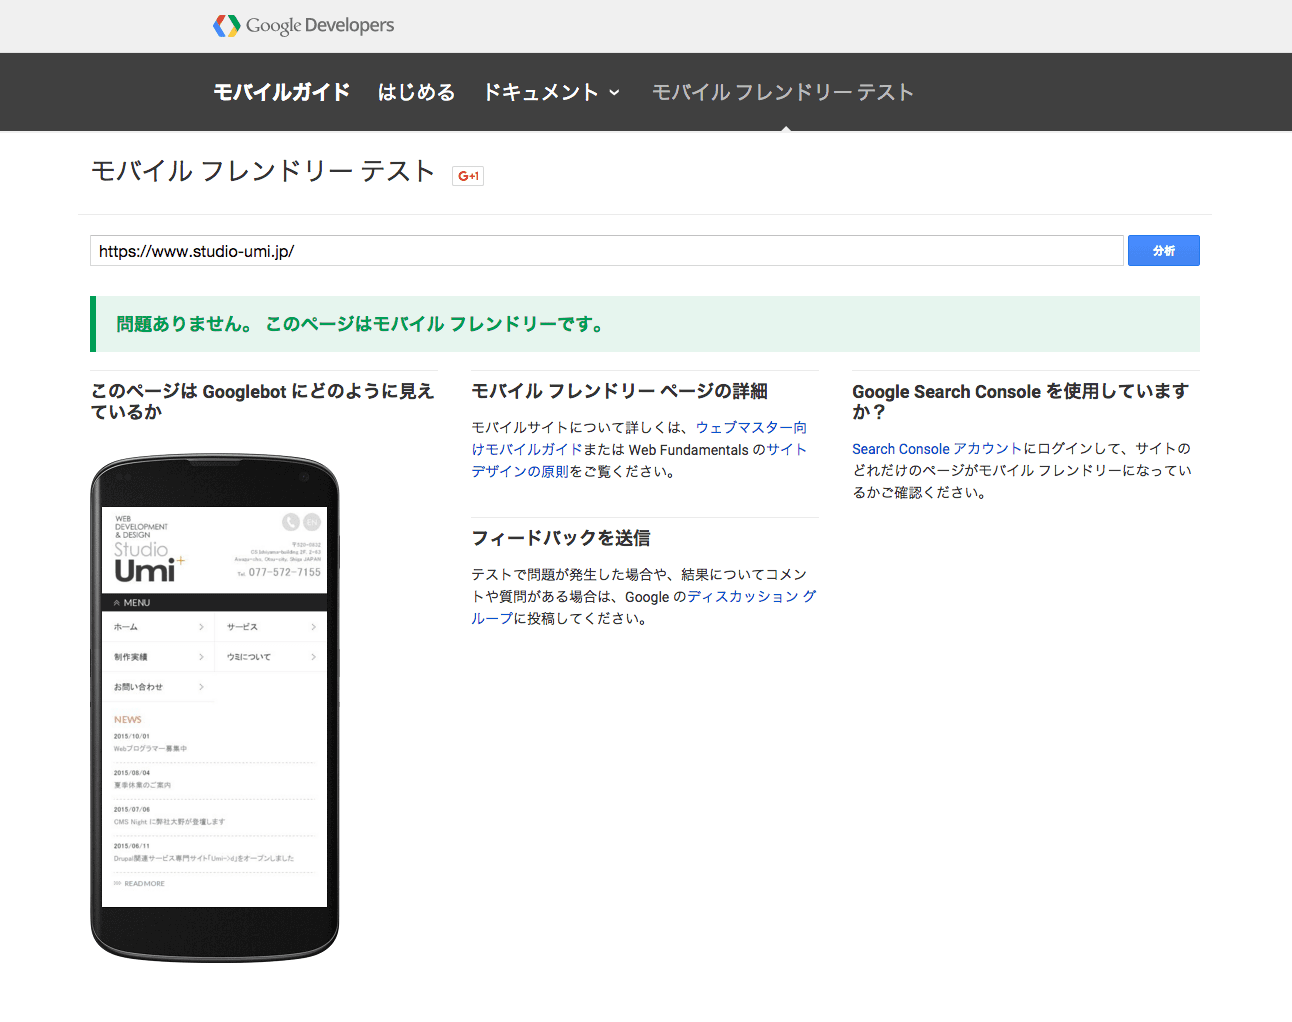Click phone number 077-572-7155 in preview

coord(284,572)
